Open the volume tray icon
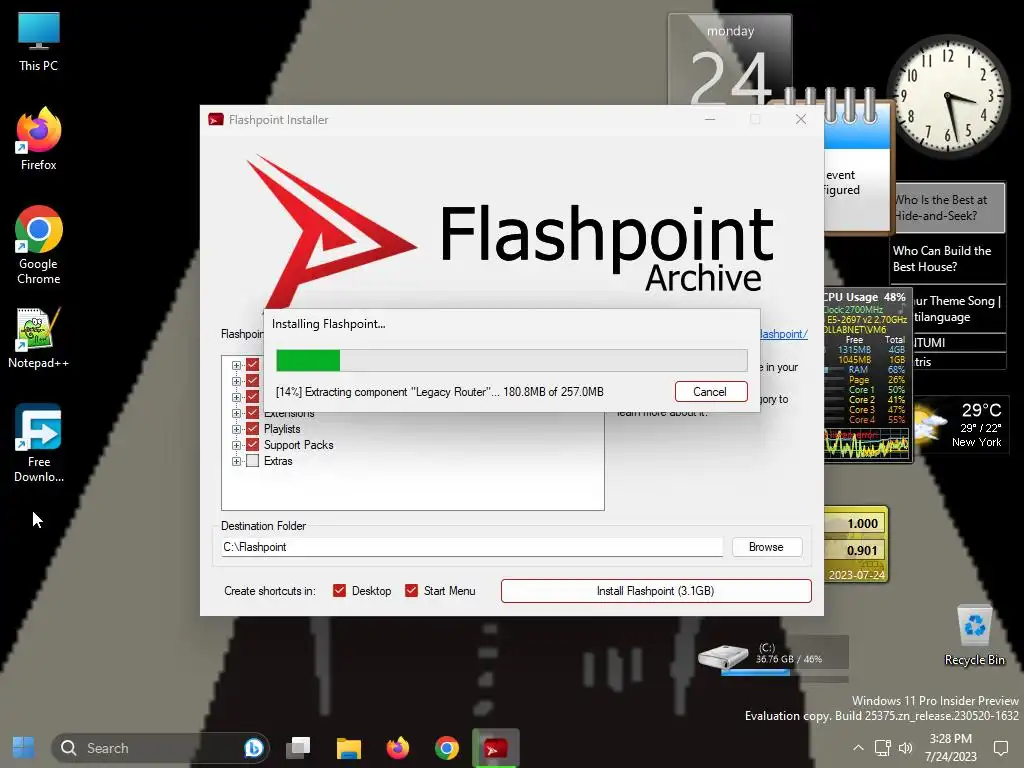Image resolution: width=1024 pixels, height=768 pixels. (906, 748)
